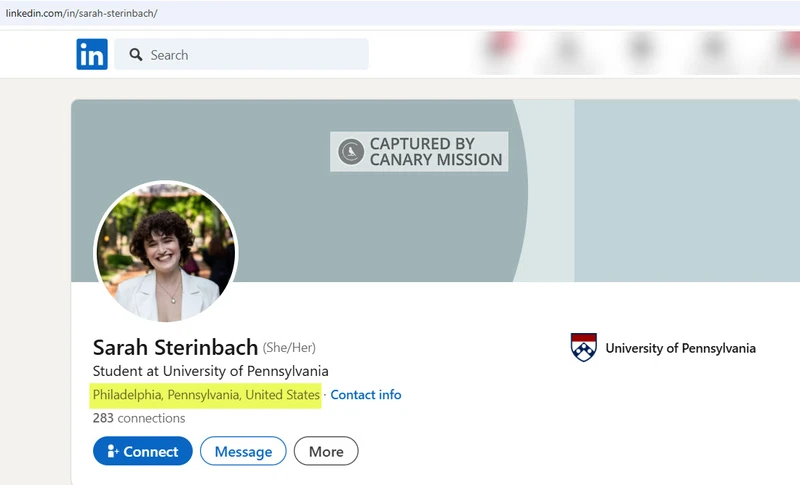Open the More options button
The height and width of the screenshot is (485, 800).
click(x=326, y=451)
